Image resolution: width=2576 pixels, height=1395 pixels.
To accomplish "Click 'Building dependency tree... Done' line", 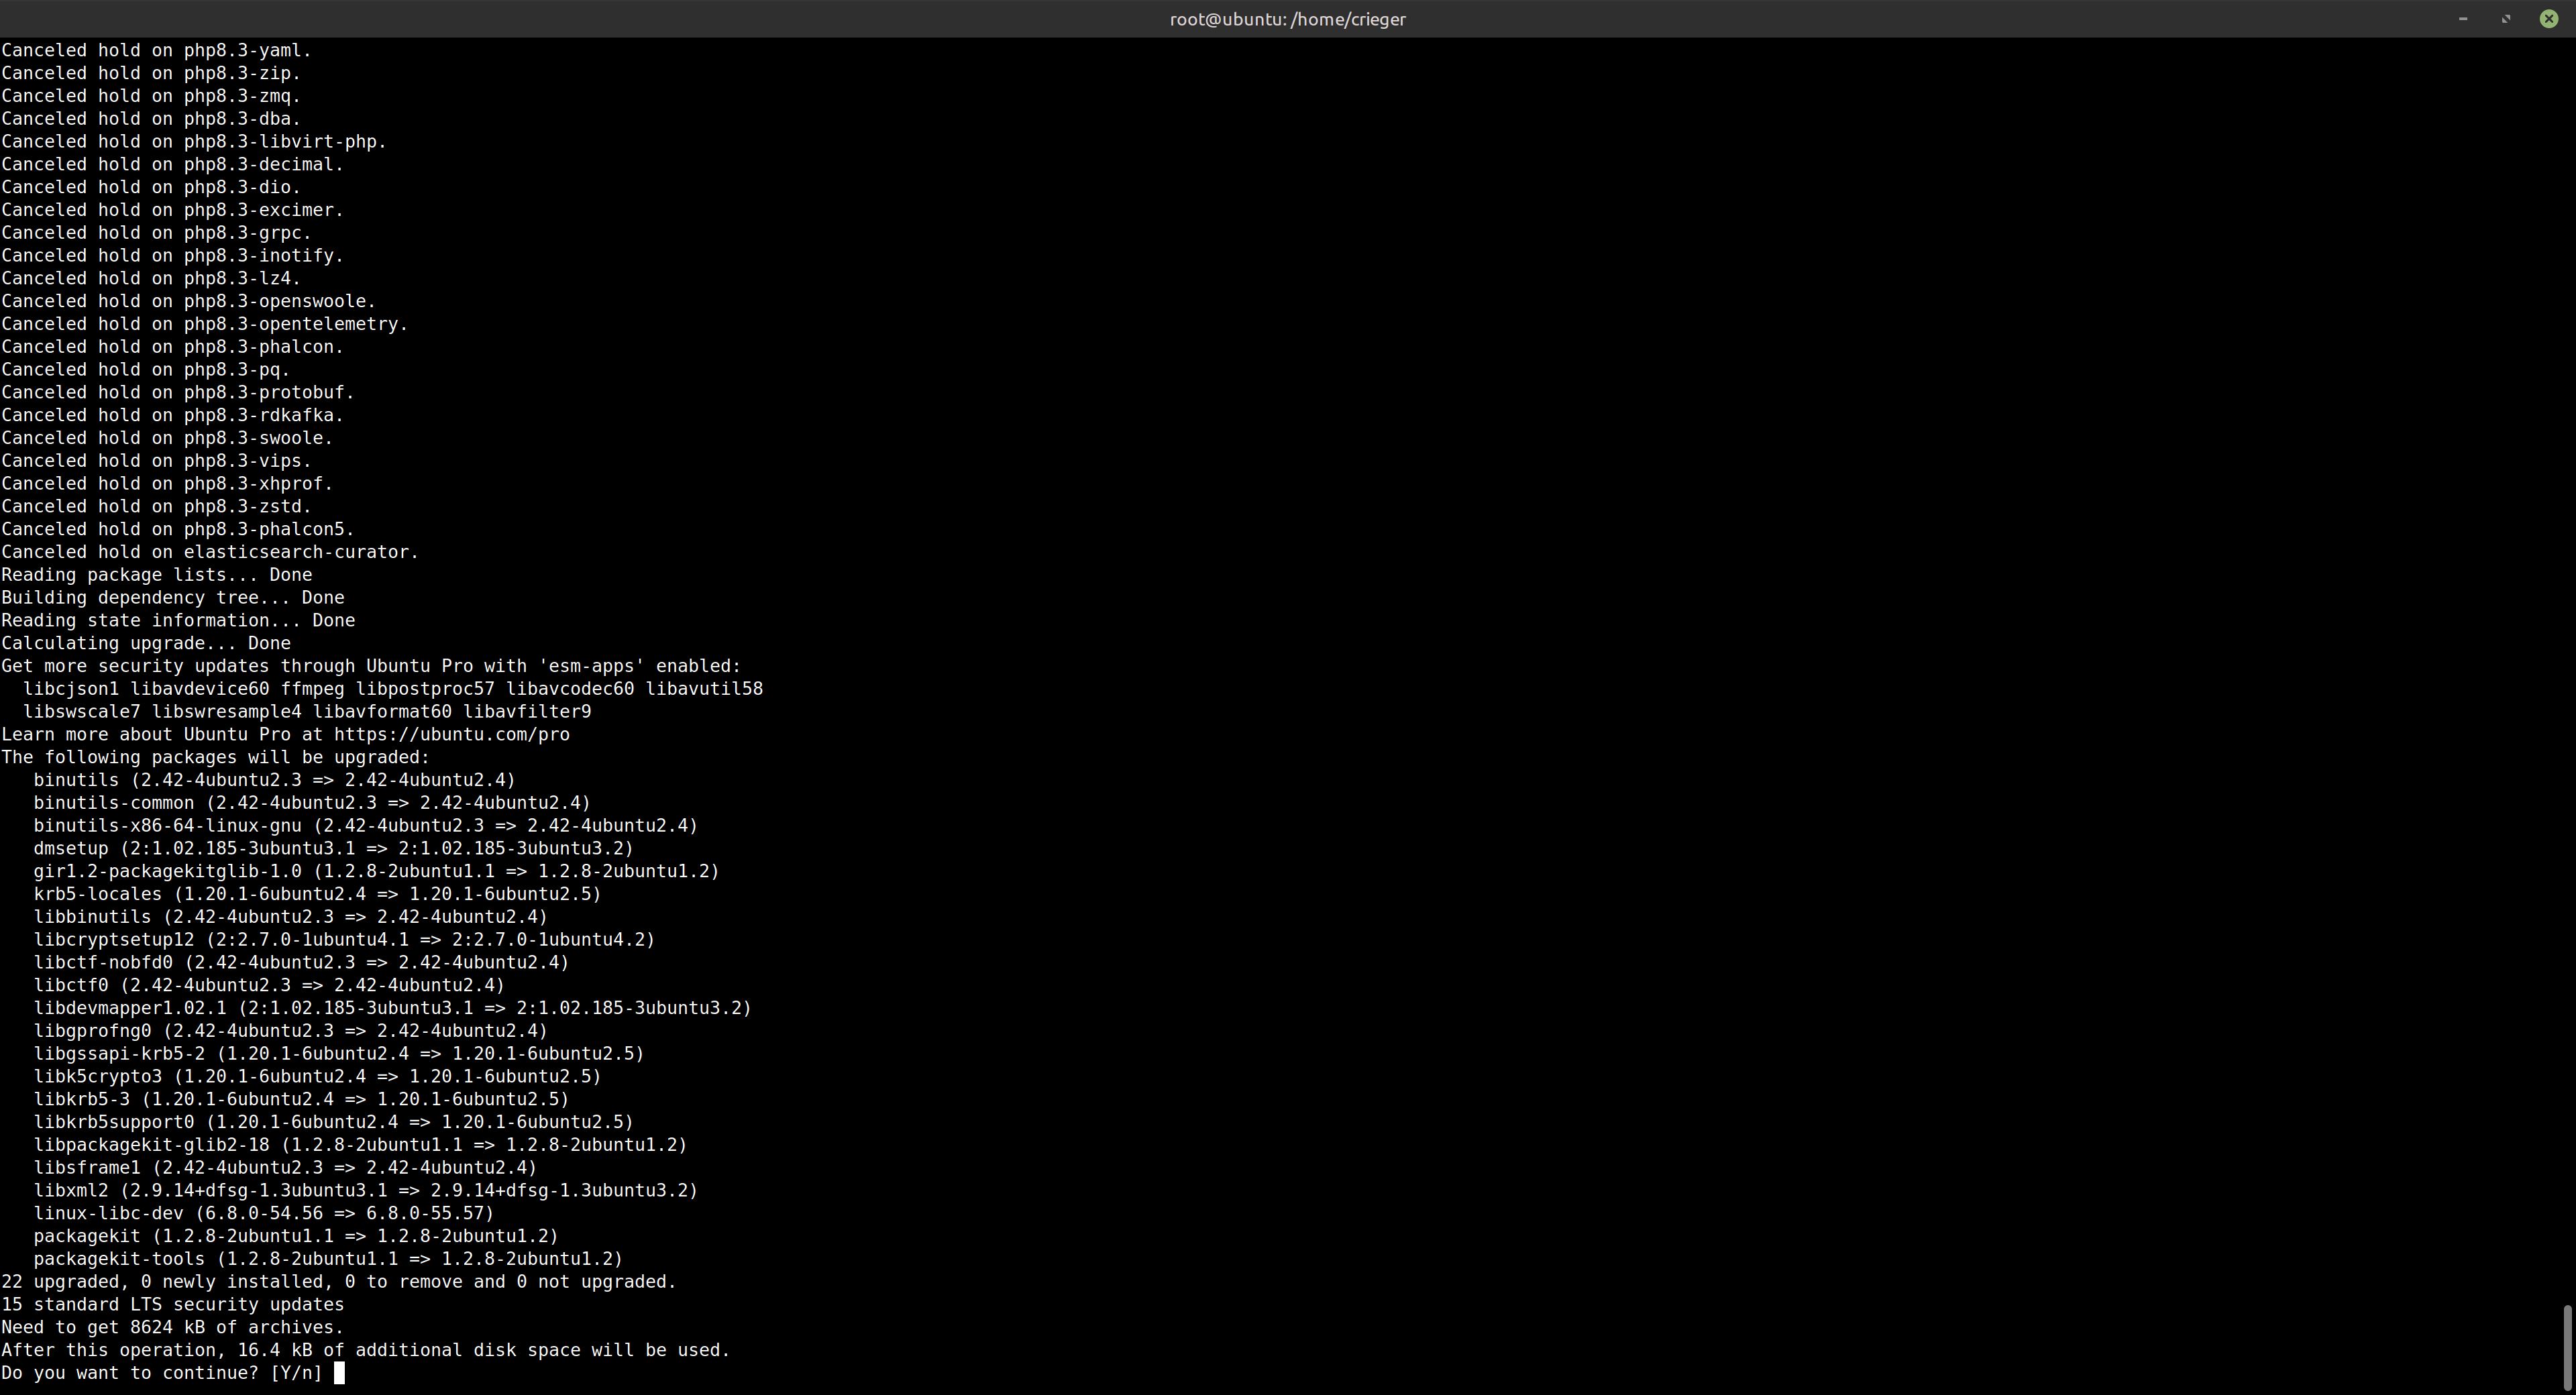I will [173, 597].
